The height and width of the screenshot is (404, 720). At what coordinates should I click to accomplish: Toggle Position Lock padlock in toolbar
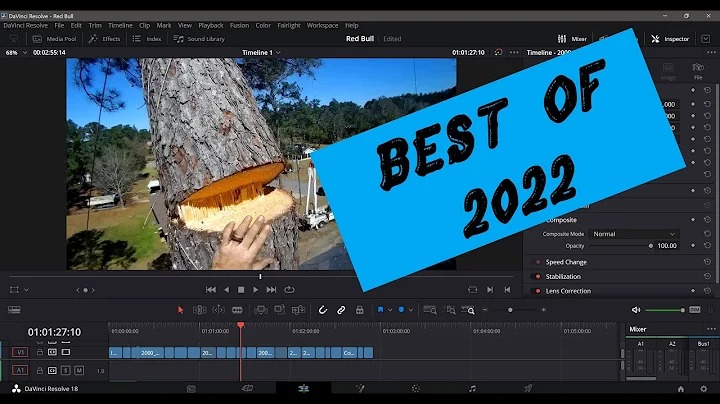[360, 310]
